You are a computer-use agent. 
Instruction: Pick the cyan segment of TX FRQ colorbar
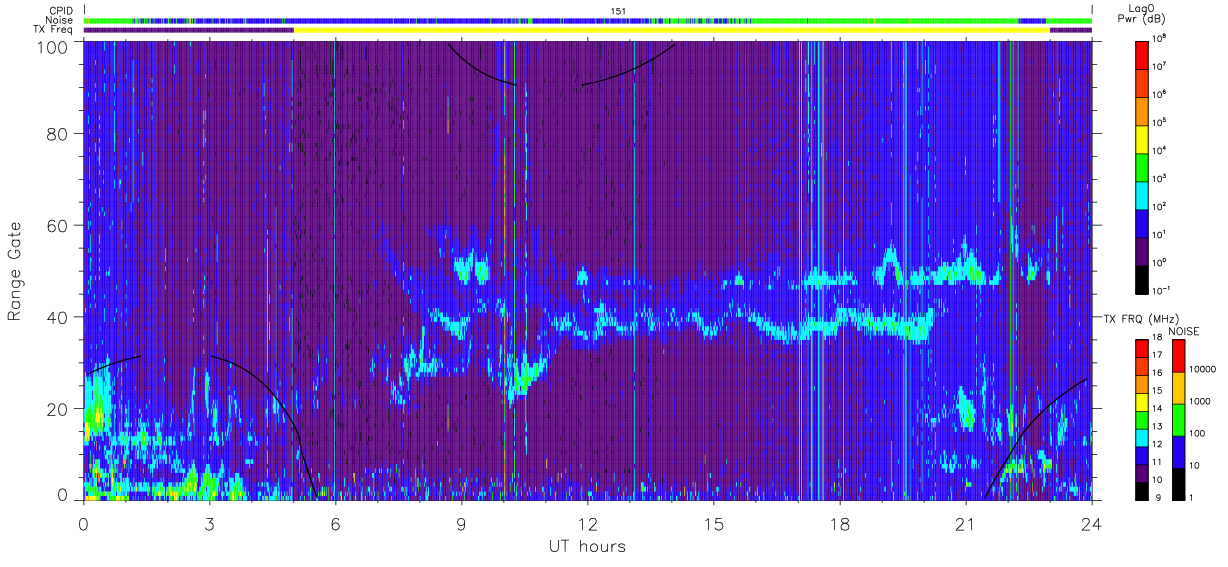click(x=1142, y=438)
